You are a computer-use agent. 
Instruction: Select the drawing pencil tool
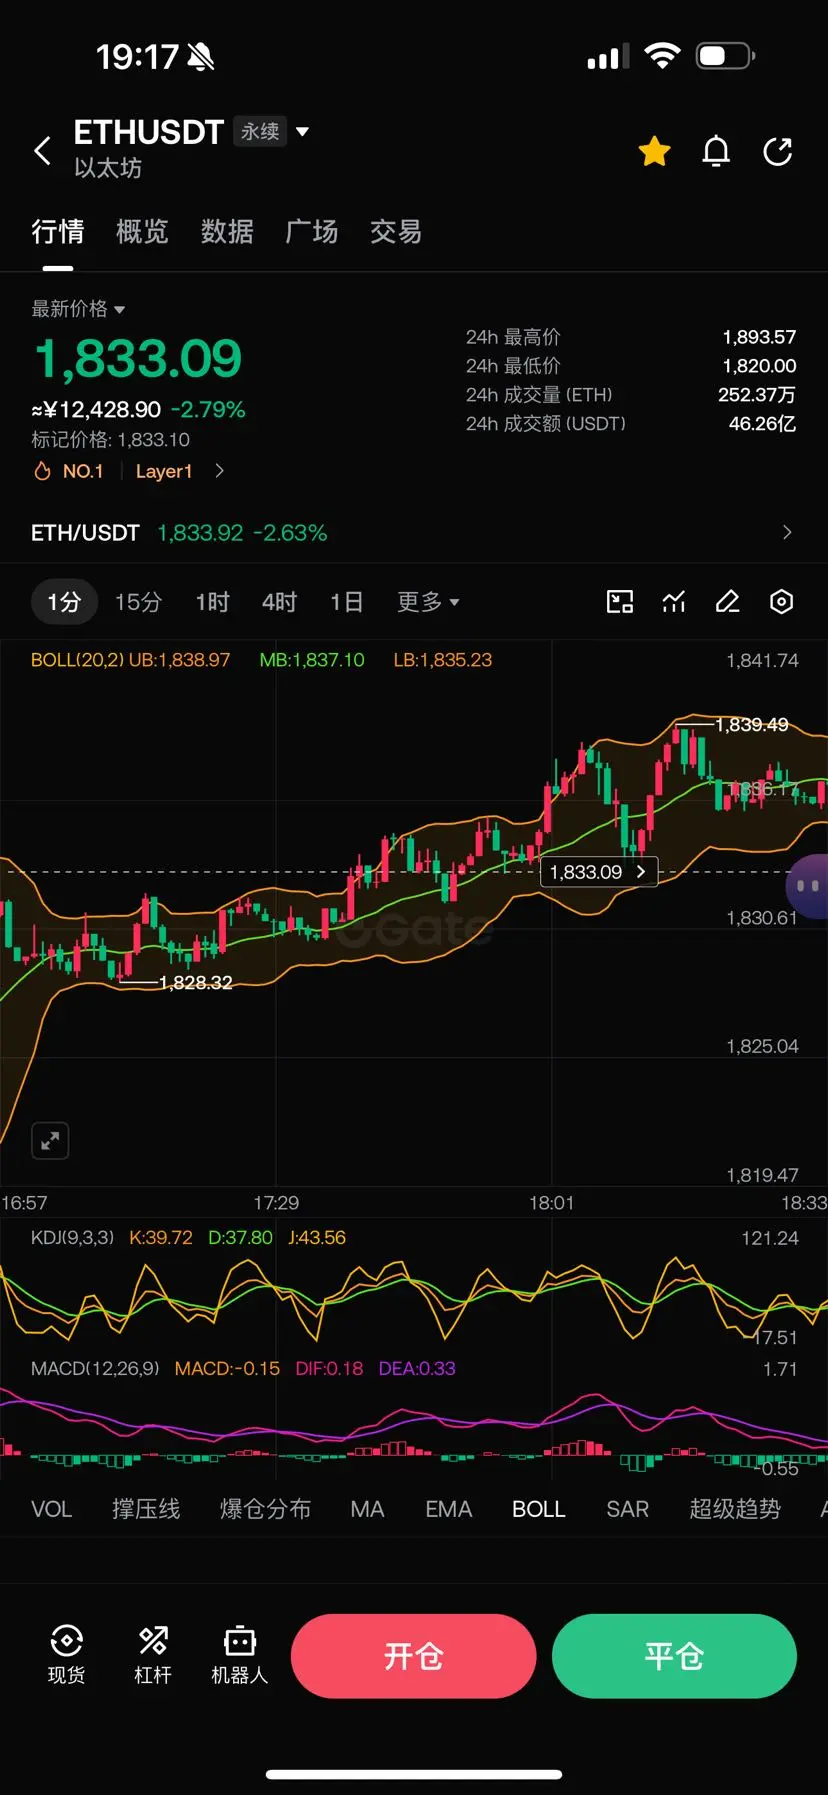click(728, 601)
